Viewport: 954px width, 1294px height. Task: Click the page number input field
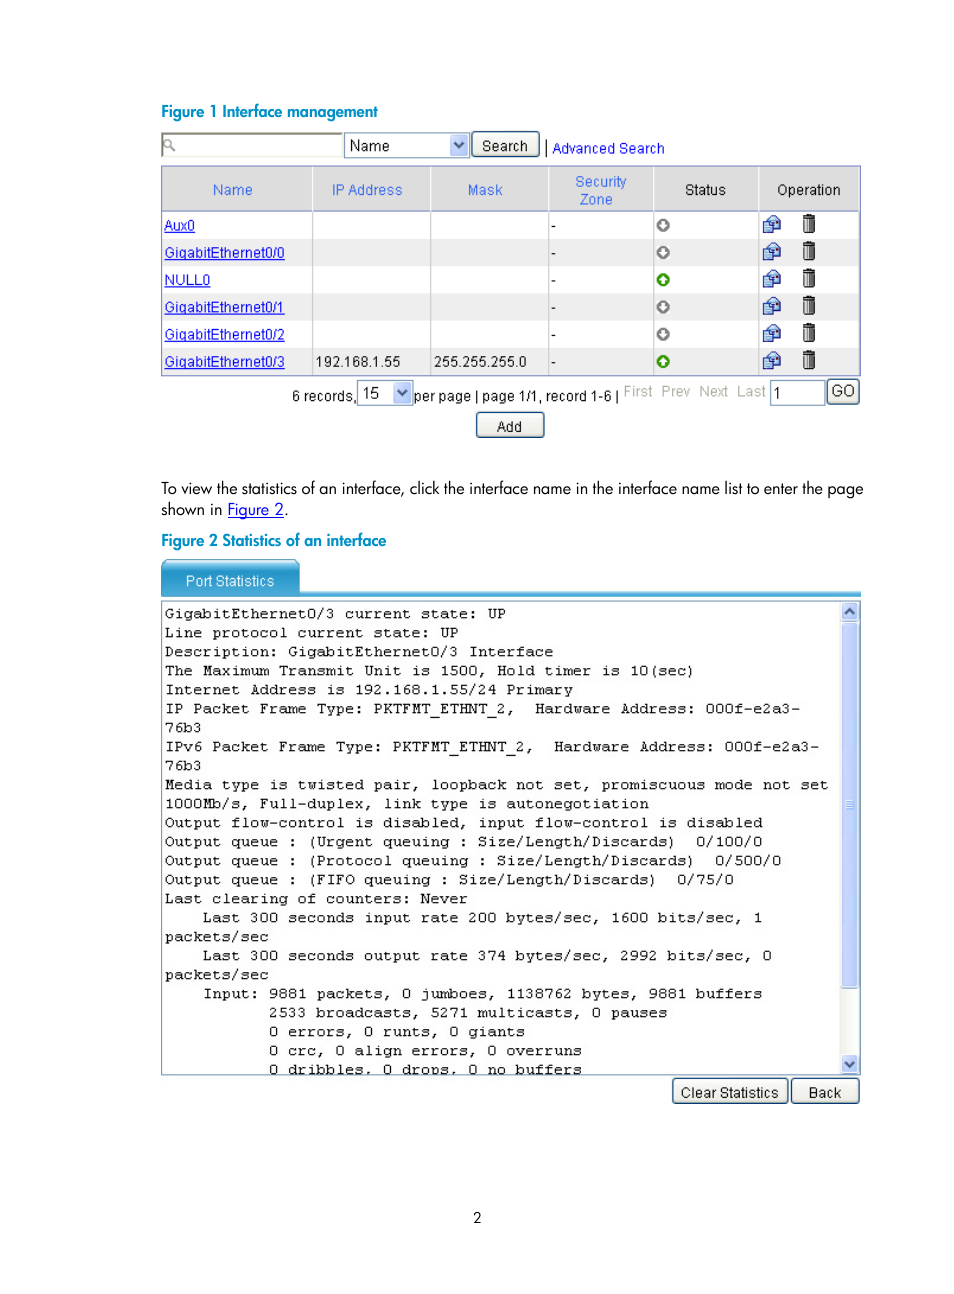pos(797,393)
